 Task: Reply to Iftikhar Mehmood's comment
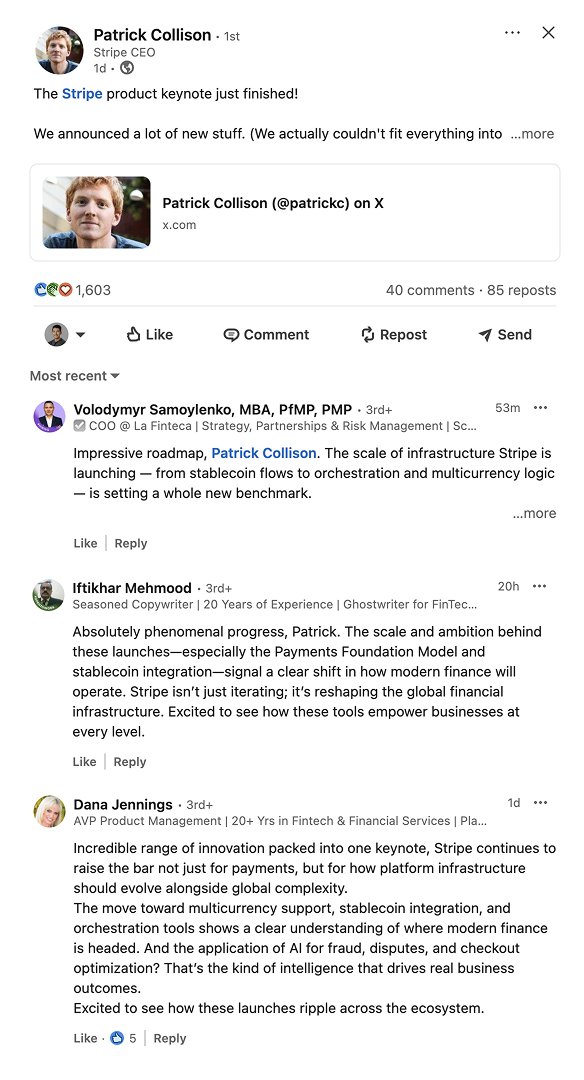click(x=129, y=762)
